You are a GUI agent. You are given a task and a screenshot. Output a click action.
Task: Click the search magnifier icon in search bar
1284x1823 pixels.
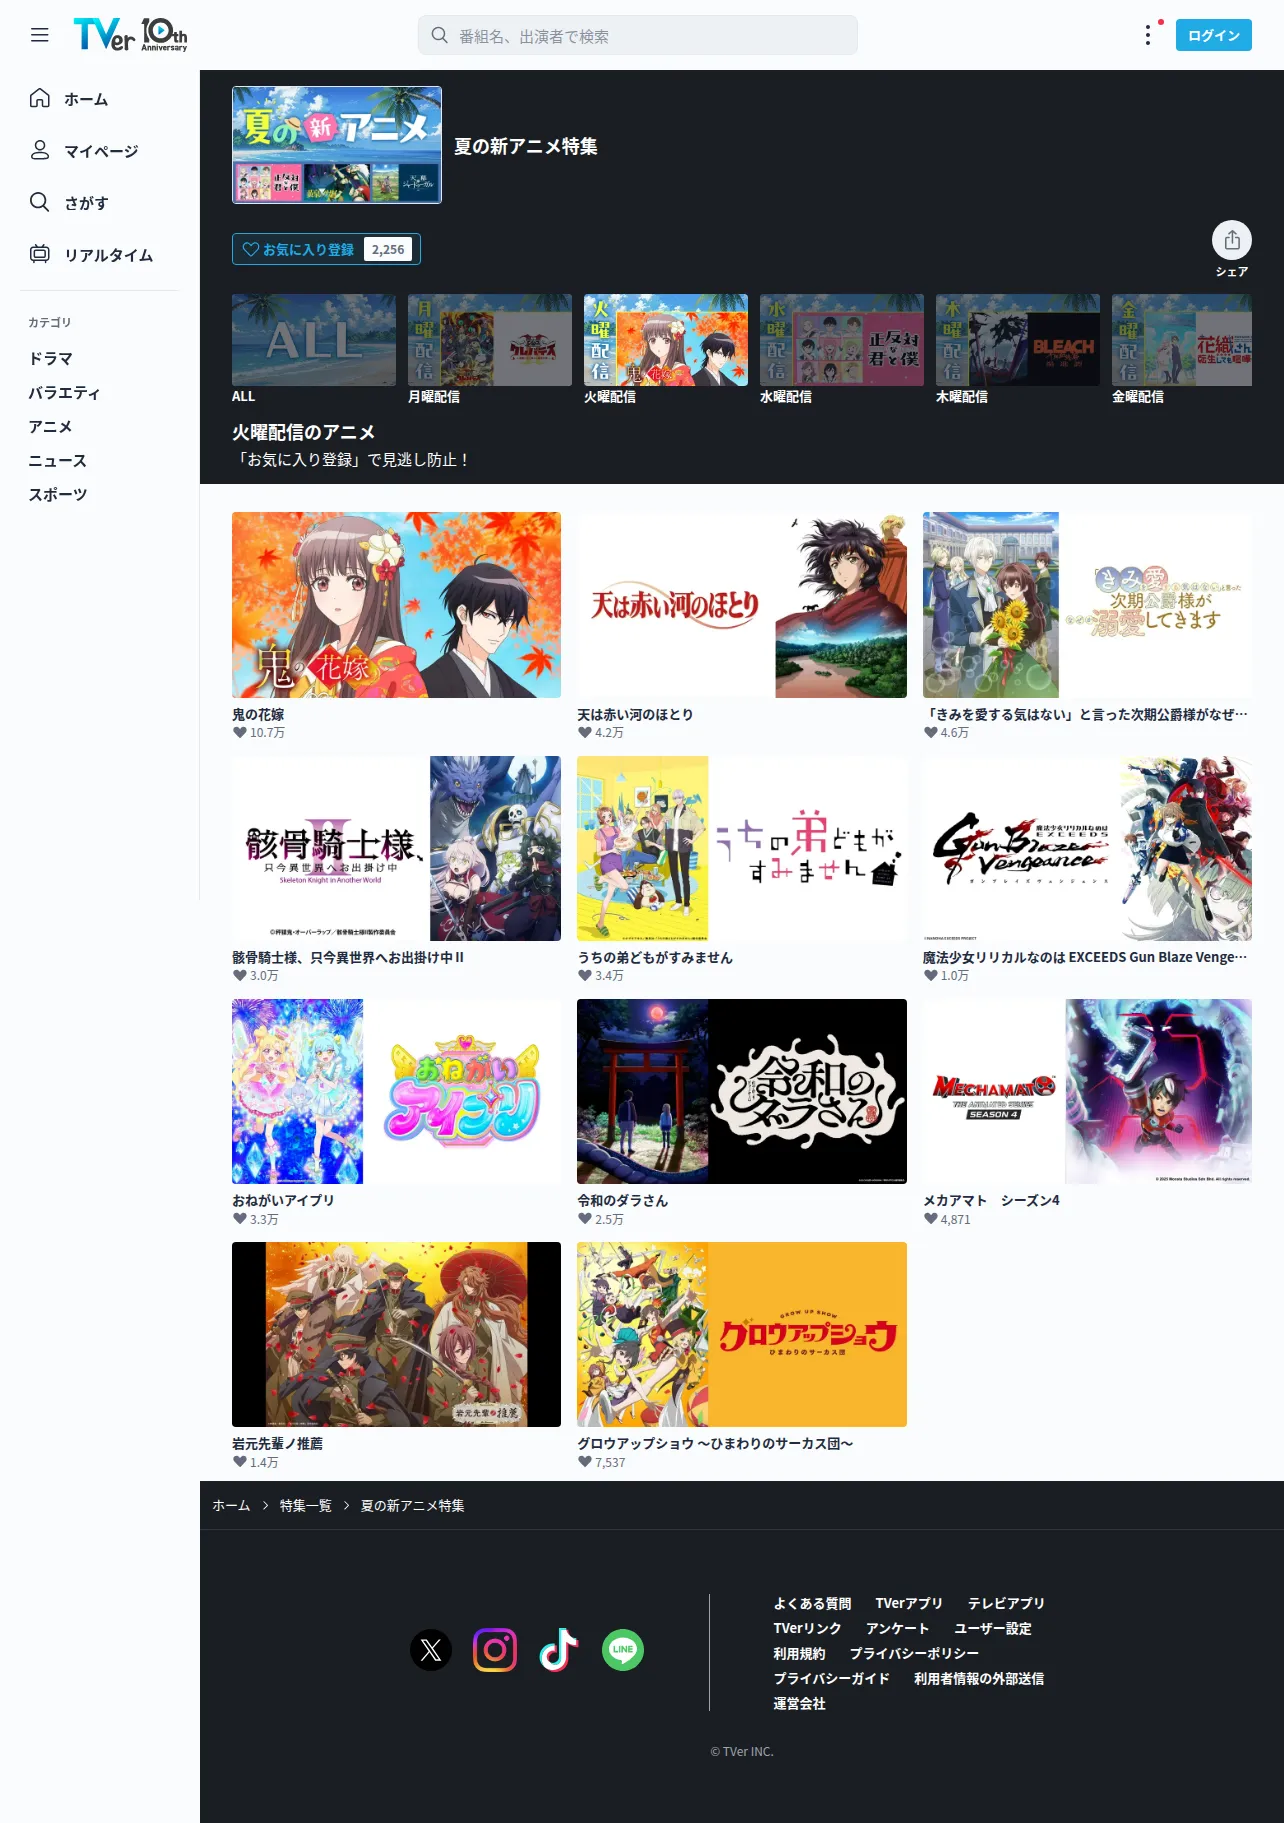(x=439, y=35)
